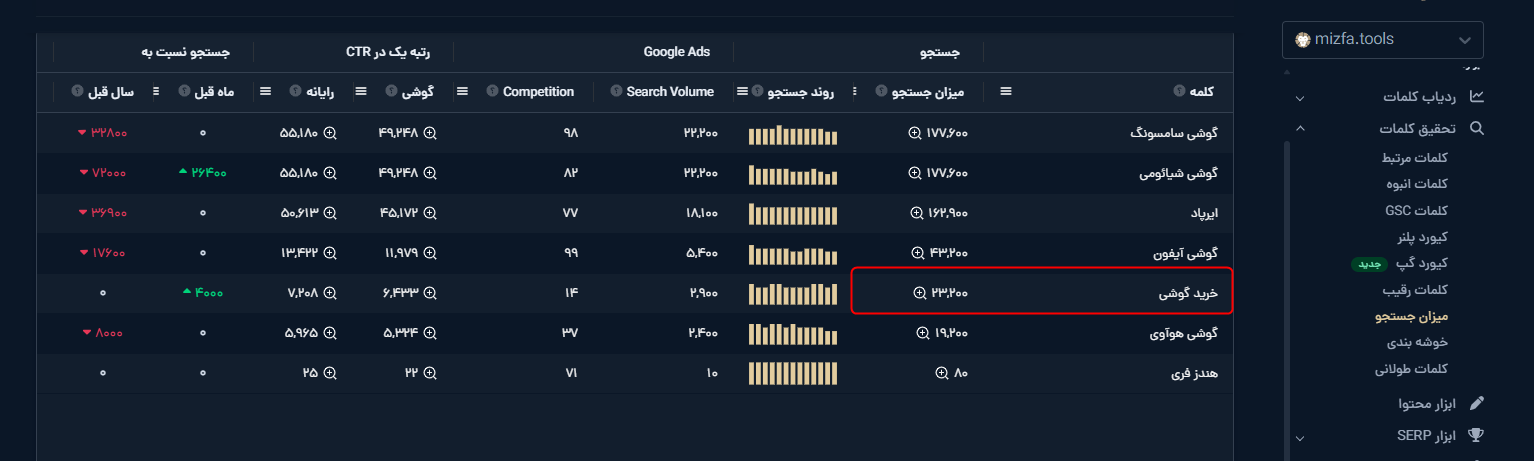Click chart icon beside ردیاب کلمات
This screenshot has width=1534, height=461.
pyautogui.click(x=1476, y=97)
